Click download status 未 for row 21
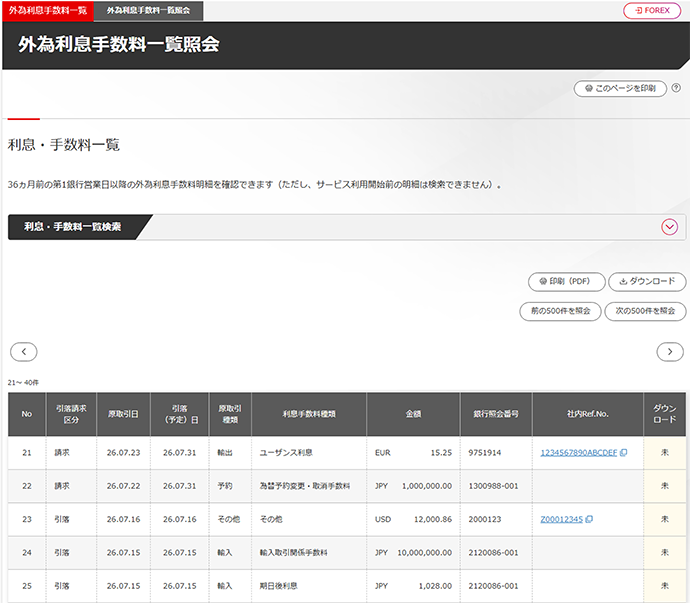The image size is (690, 603). coord(665,453)
